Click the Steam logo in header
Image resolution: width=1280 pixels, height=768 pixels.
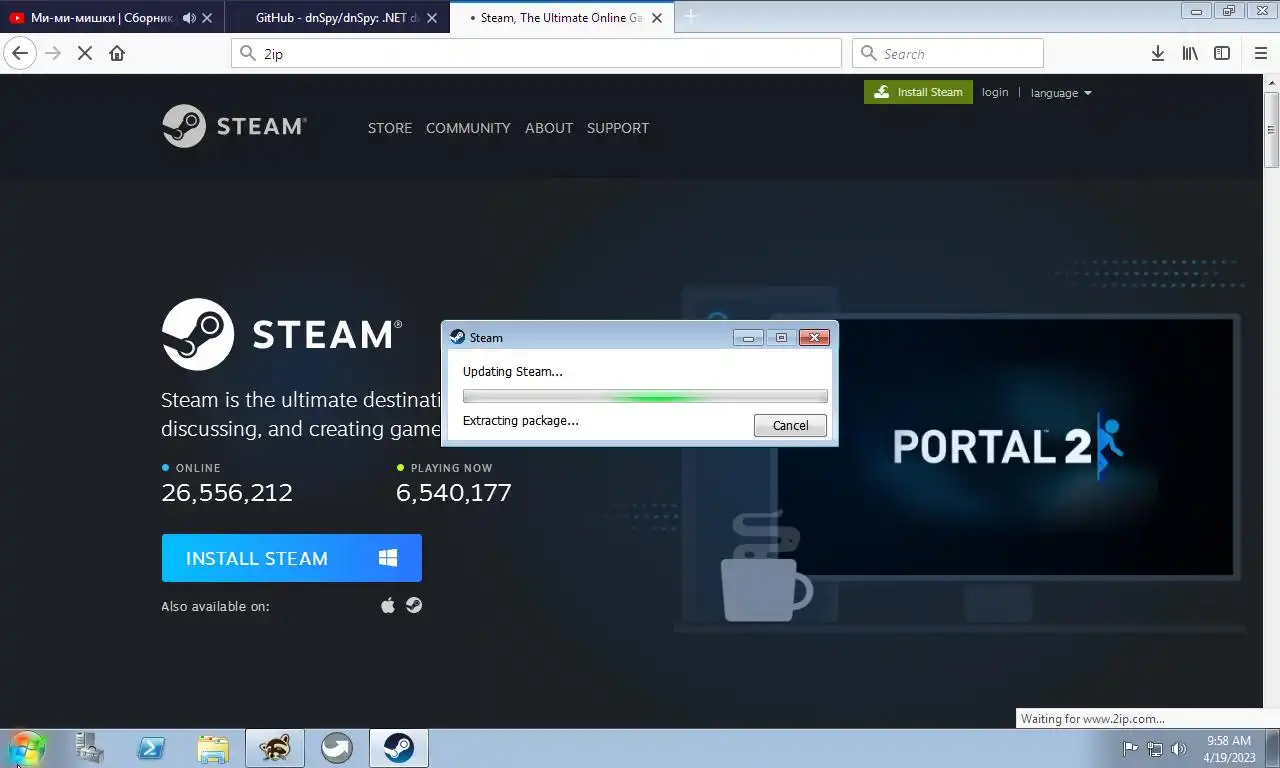coord(235,126)
